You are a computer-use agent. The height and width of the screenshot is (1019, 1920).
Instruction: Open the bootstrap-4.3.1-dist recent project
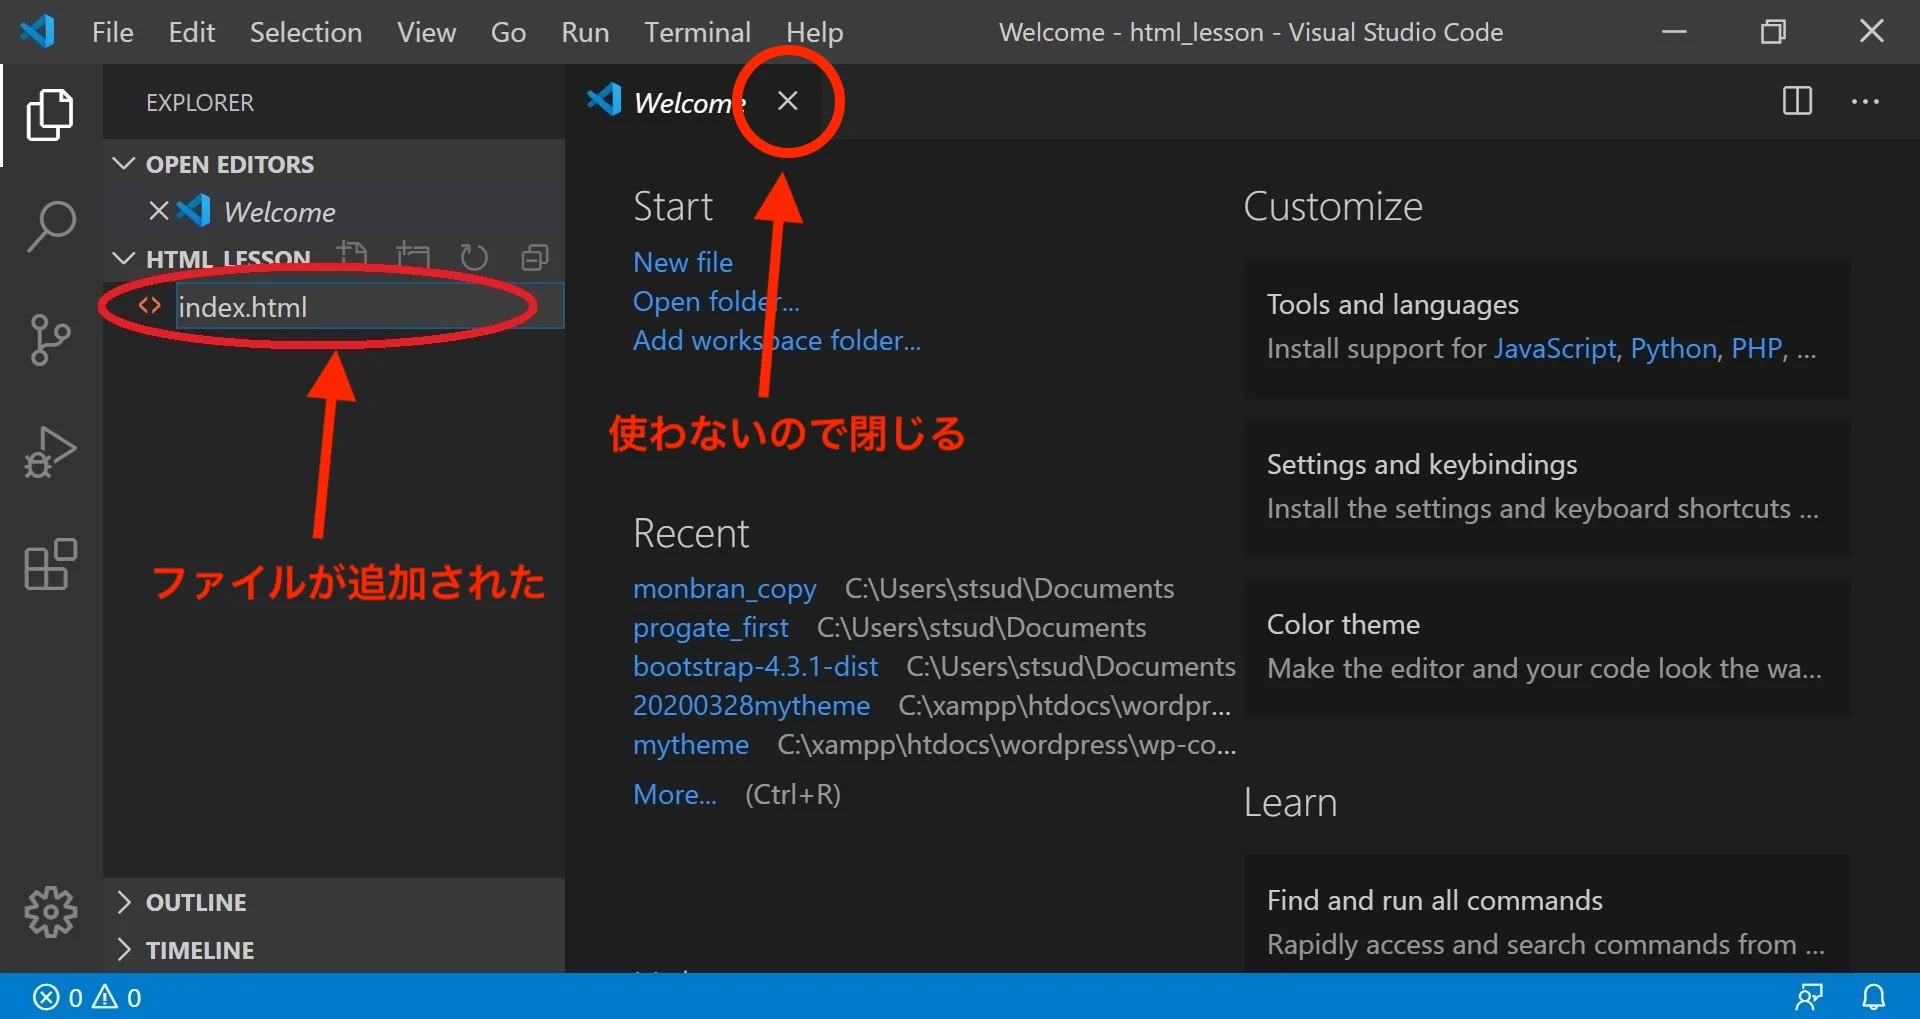(755, 666)
